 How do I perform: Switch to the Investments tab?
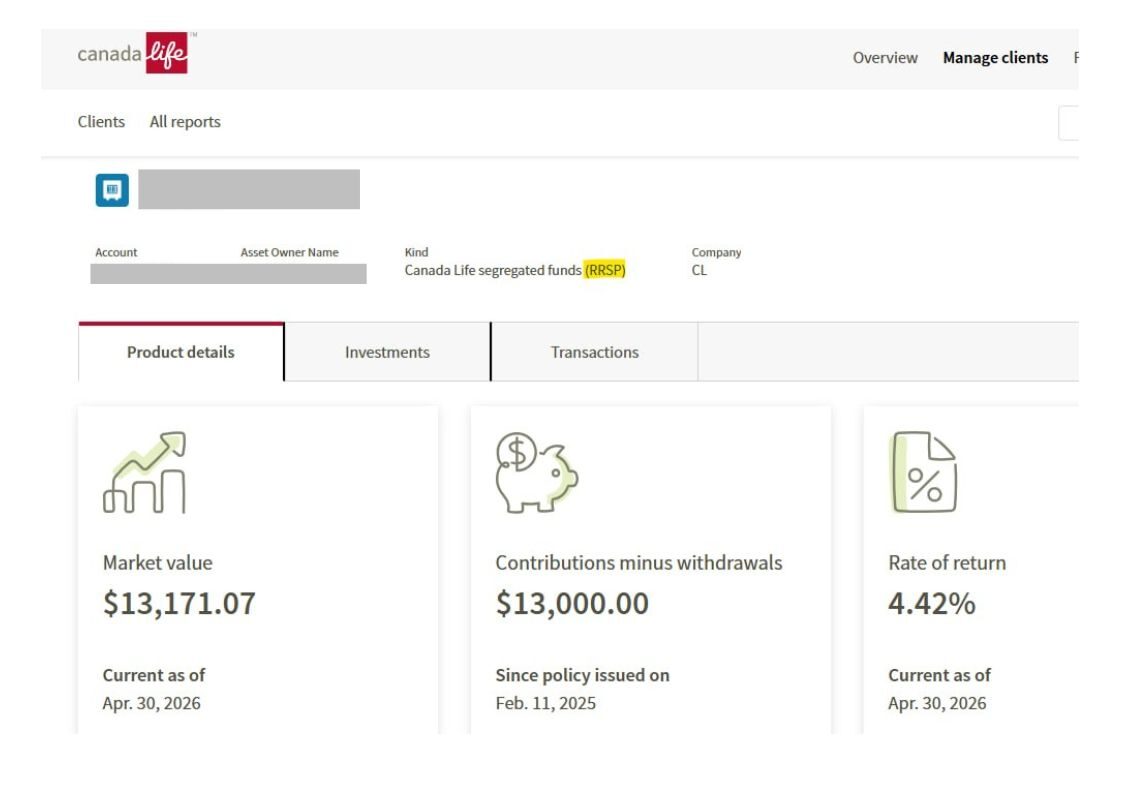point(388,352)
